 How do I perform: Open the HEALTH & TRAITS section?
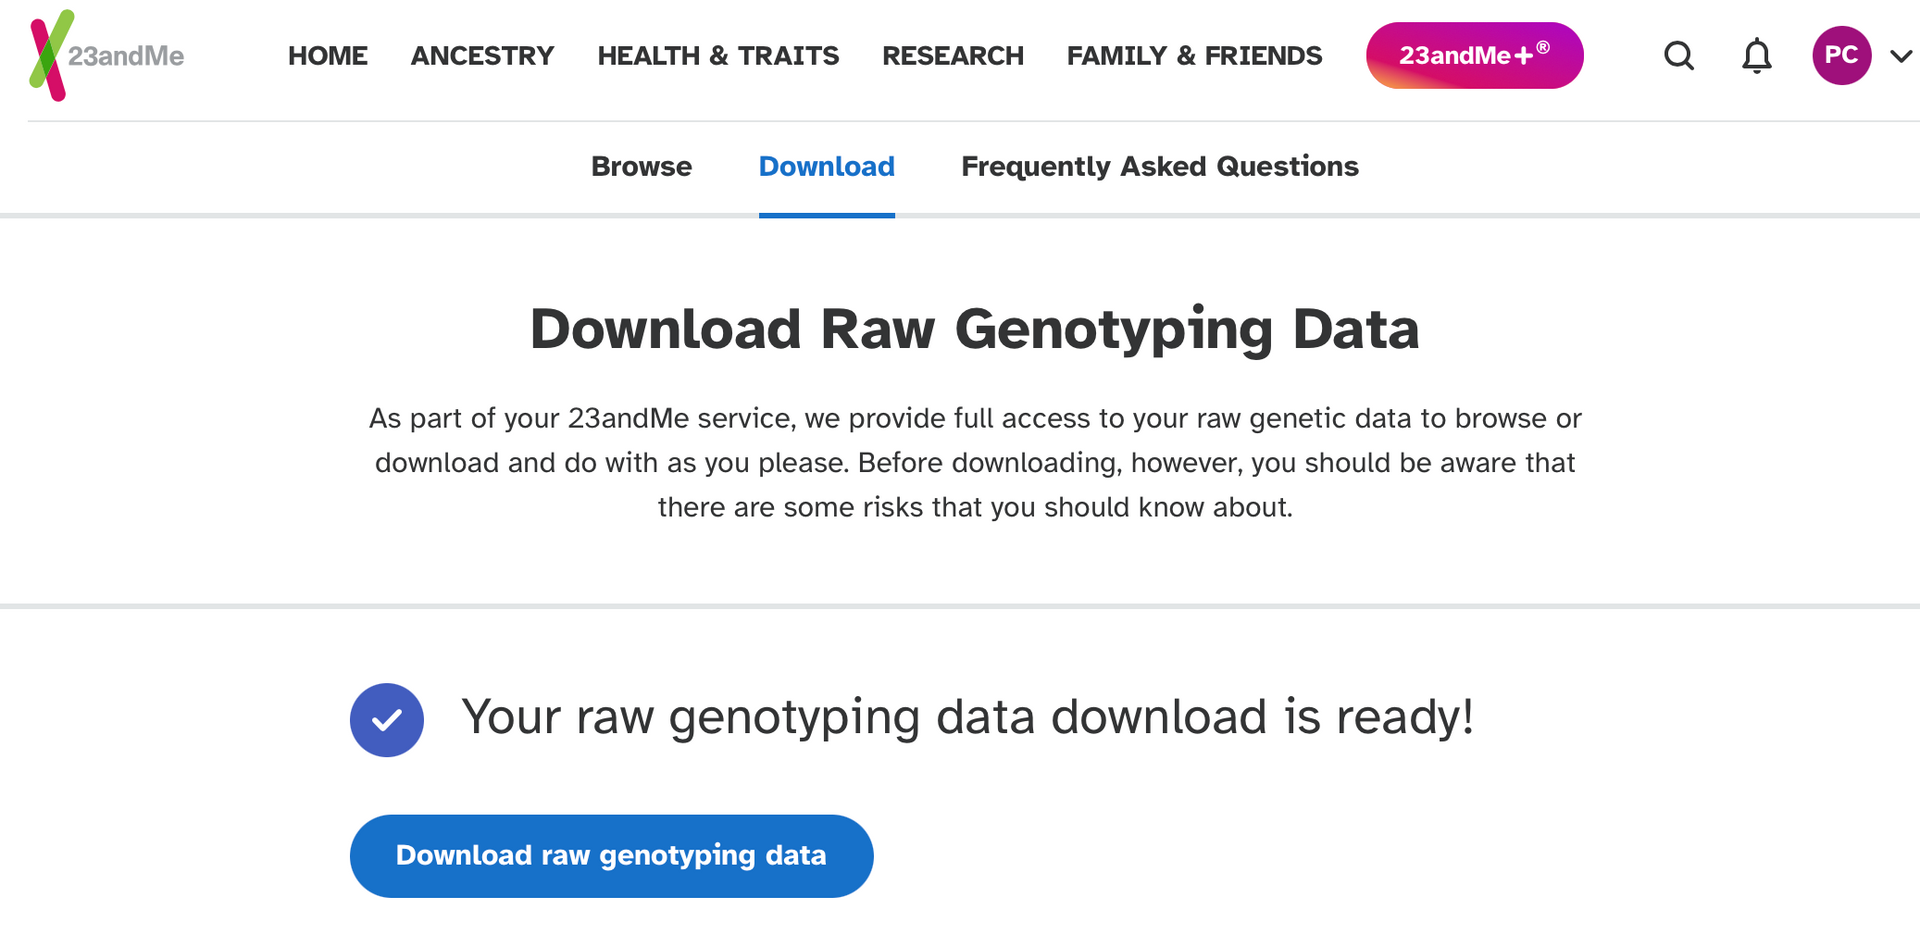pos(718,56)
